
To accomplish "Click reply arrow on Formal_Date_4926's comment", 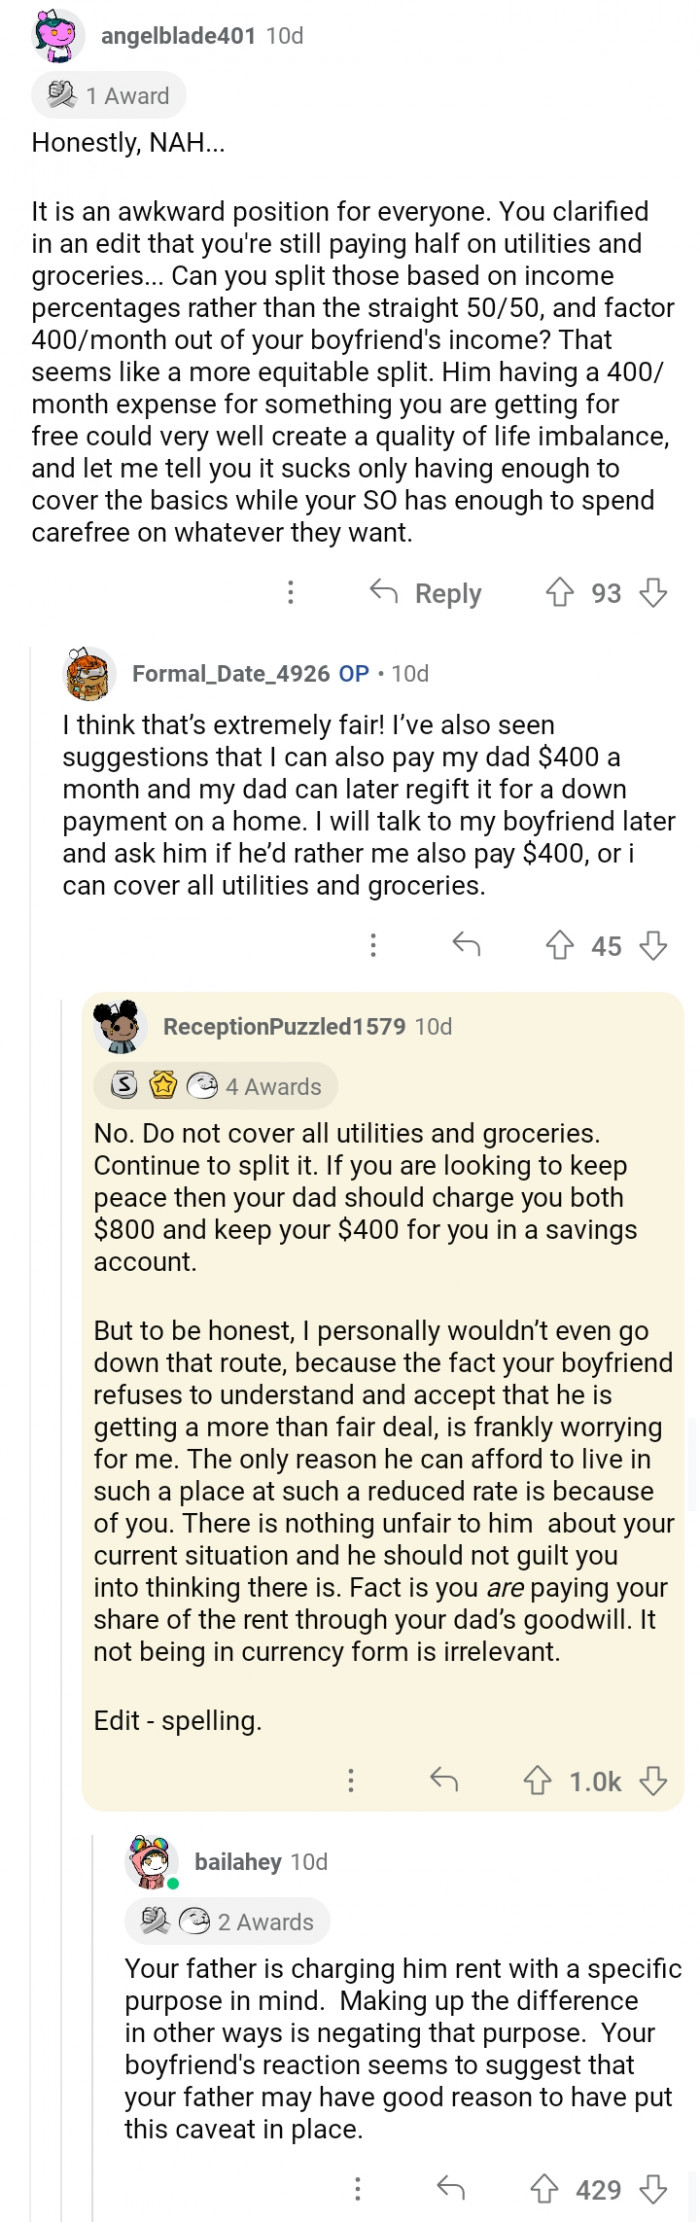I will tap(466, 945).
